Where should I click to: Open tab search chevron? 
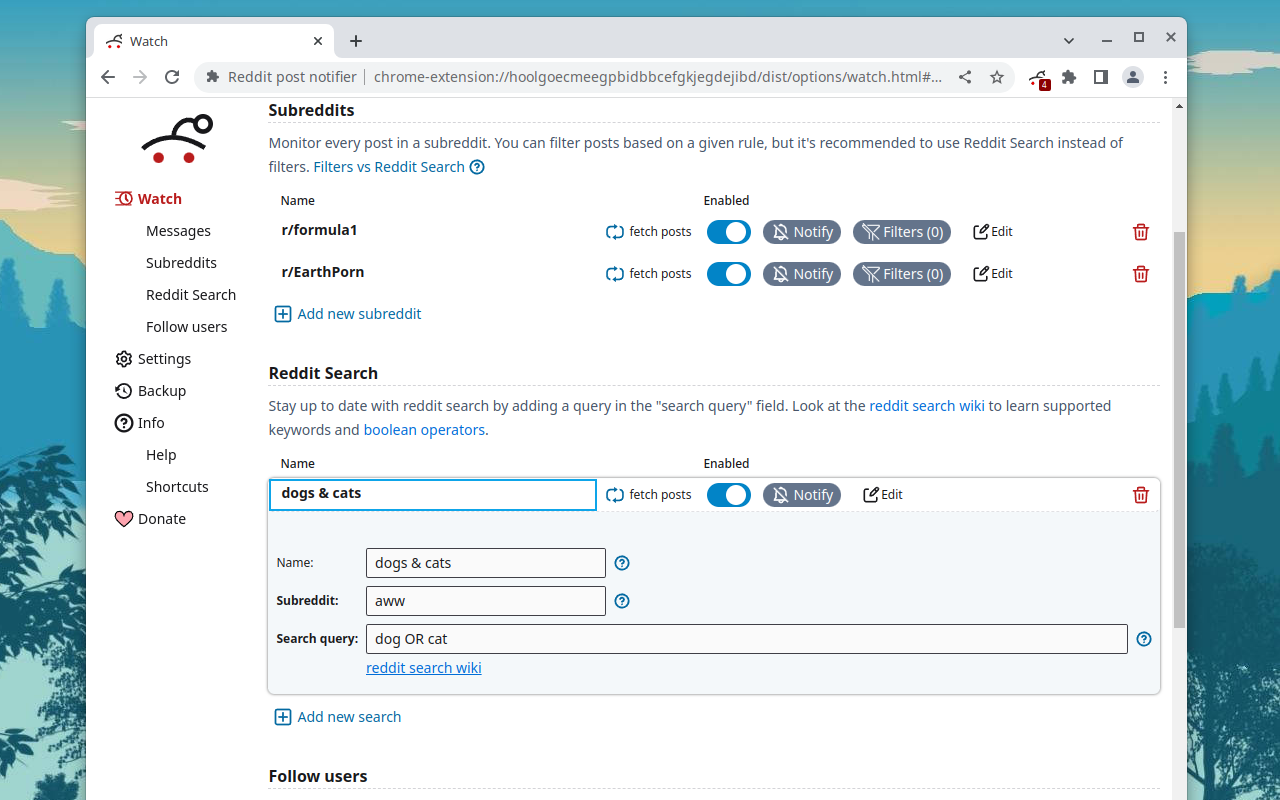pyautogui.click(x=1069, y=41)
